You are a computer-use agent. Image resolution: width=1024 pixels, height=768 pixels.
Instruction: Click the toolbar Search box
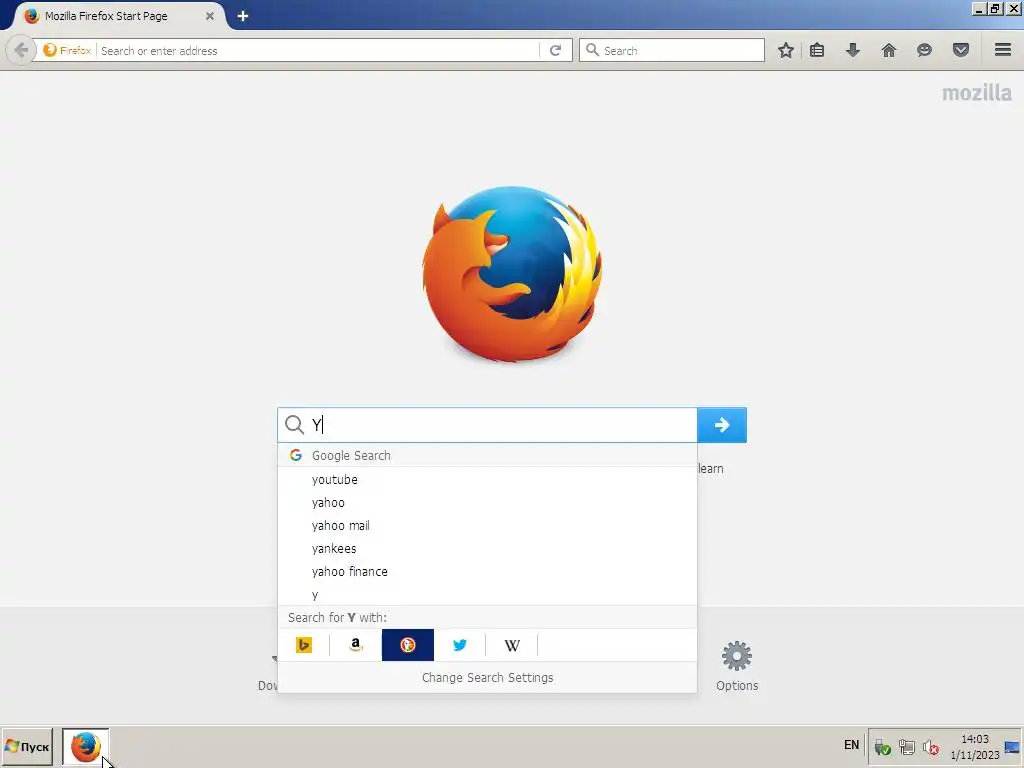pos(671,50)
